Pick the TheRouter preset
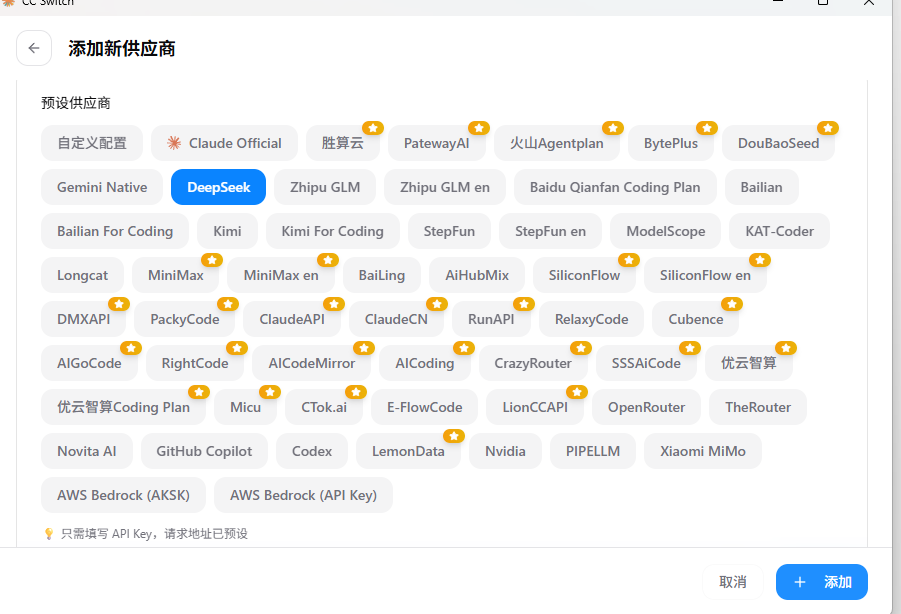This screenshot has width=901, height=614. [758, 407]
